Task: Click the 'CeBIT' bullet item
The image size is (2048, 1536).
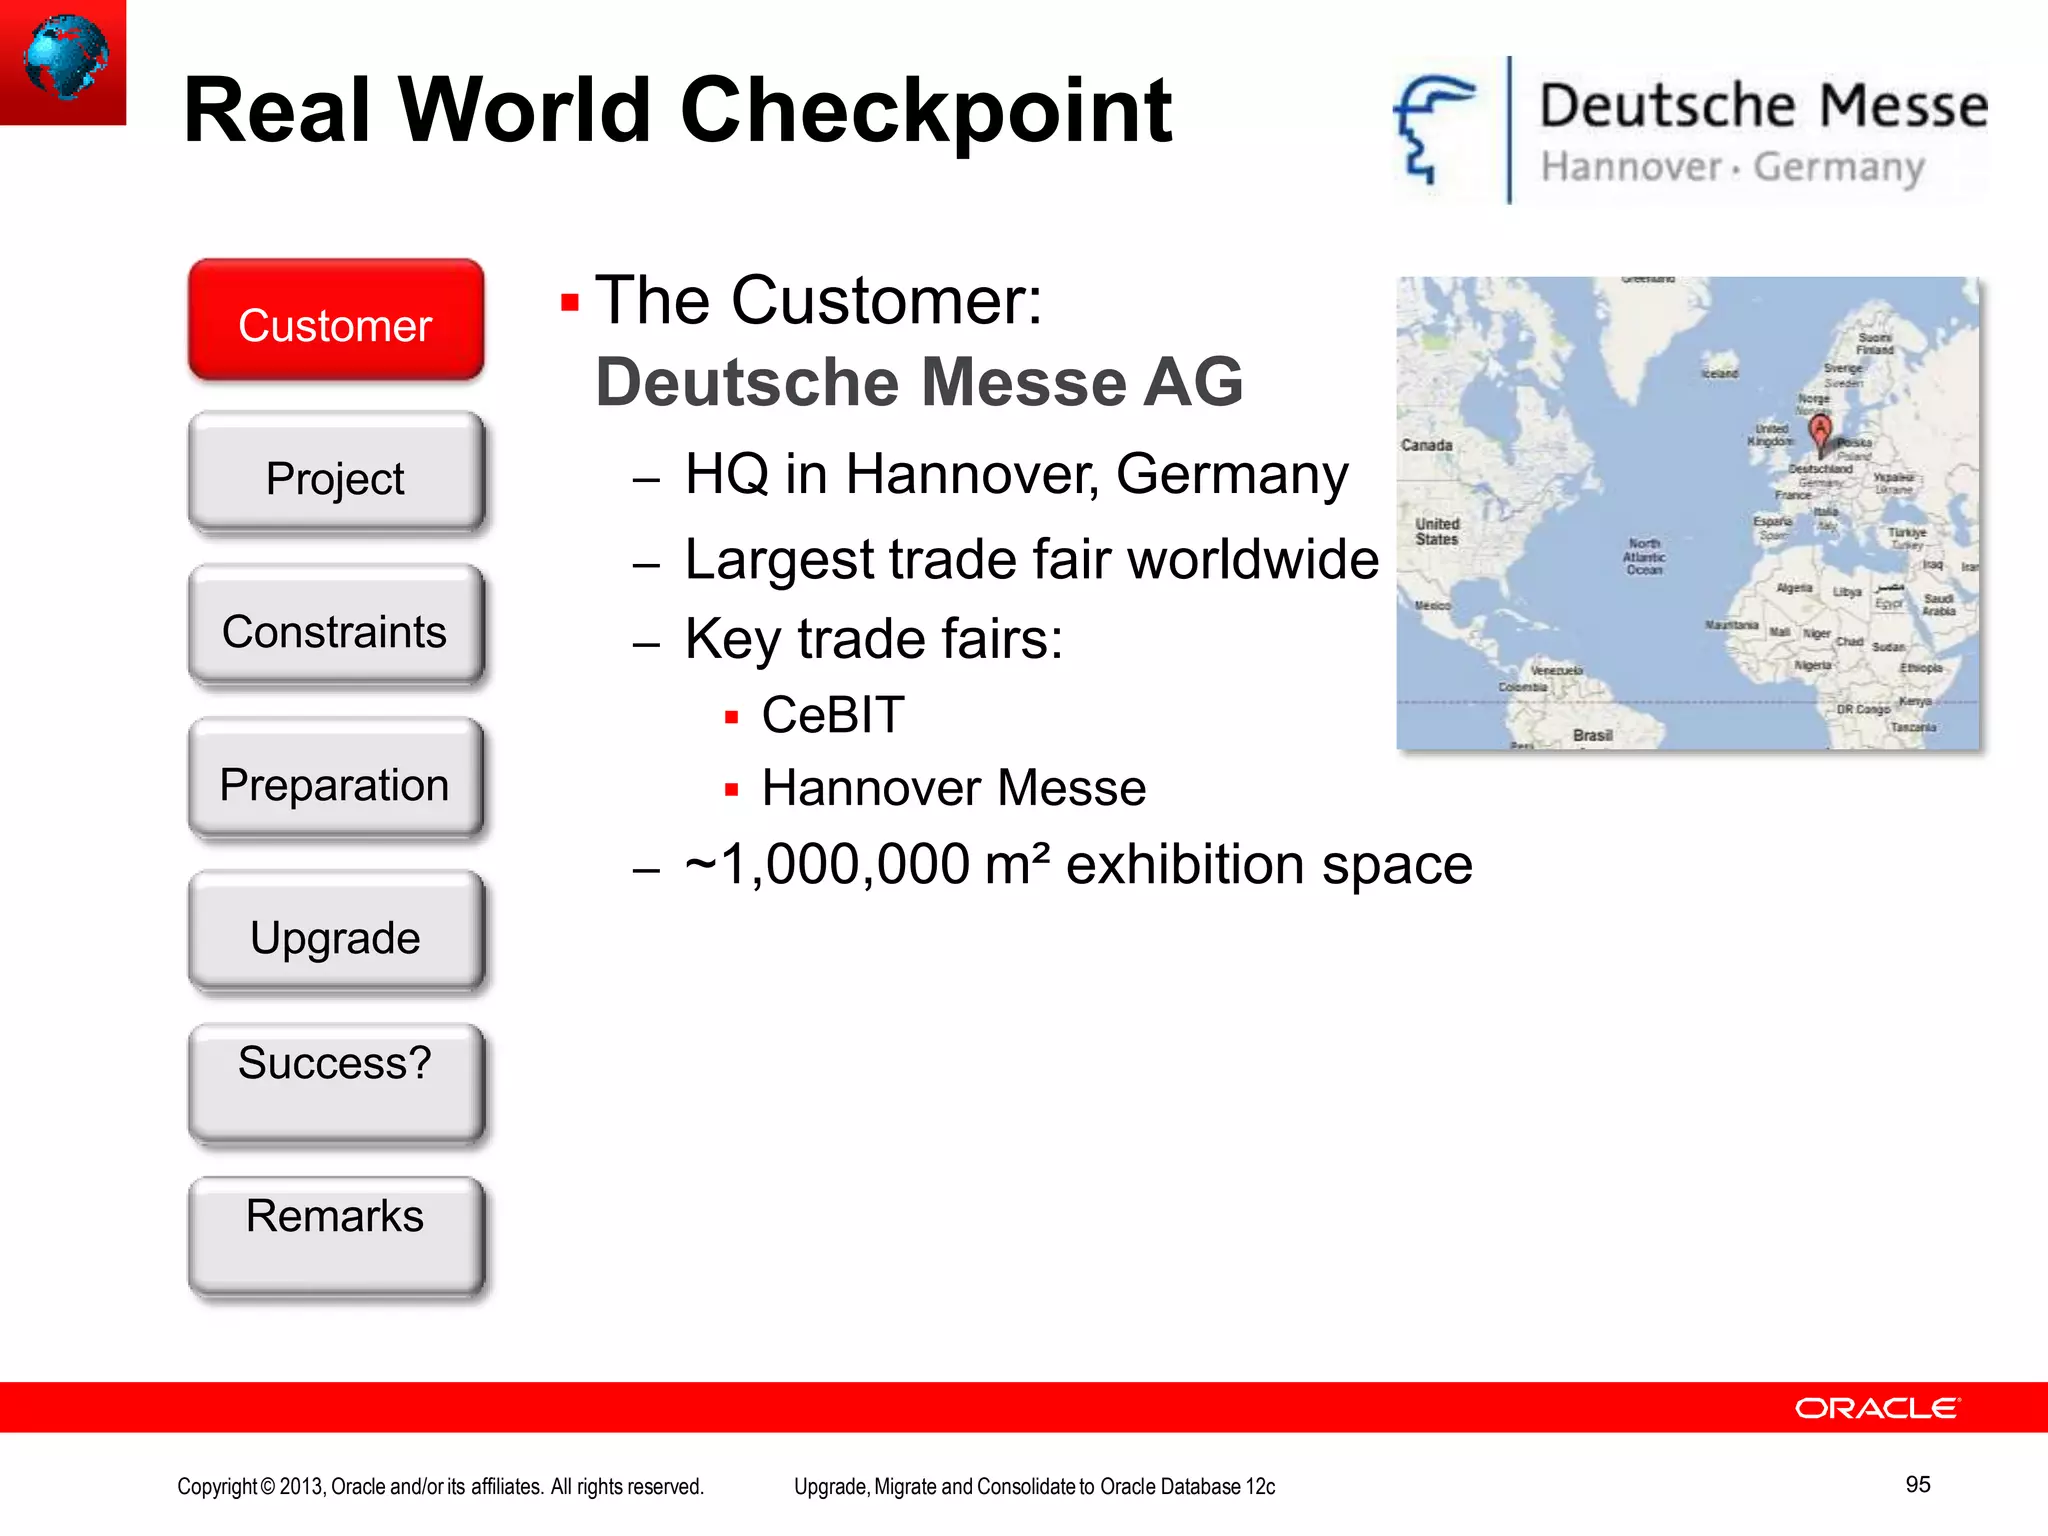Action: tap(833, 716)
